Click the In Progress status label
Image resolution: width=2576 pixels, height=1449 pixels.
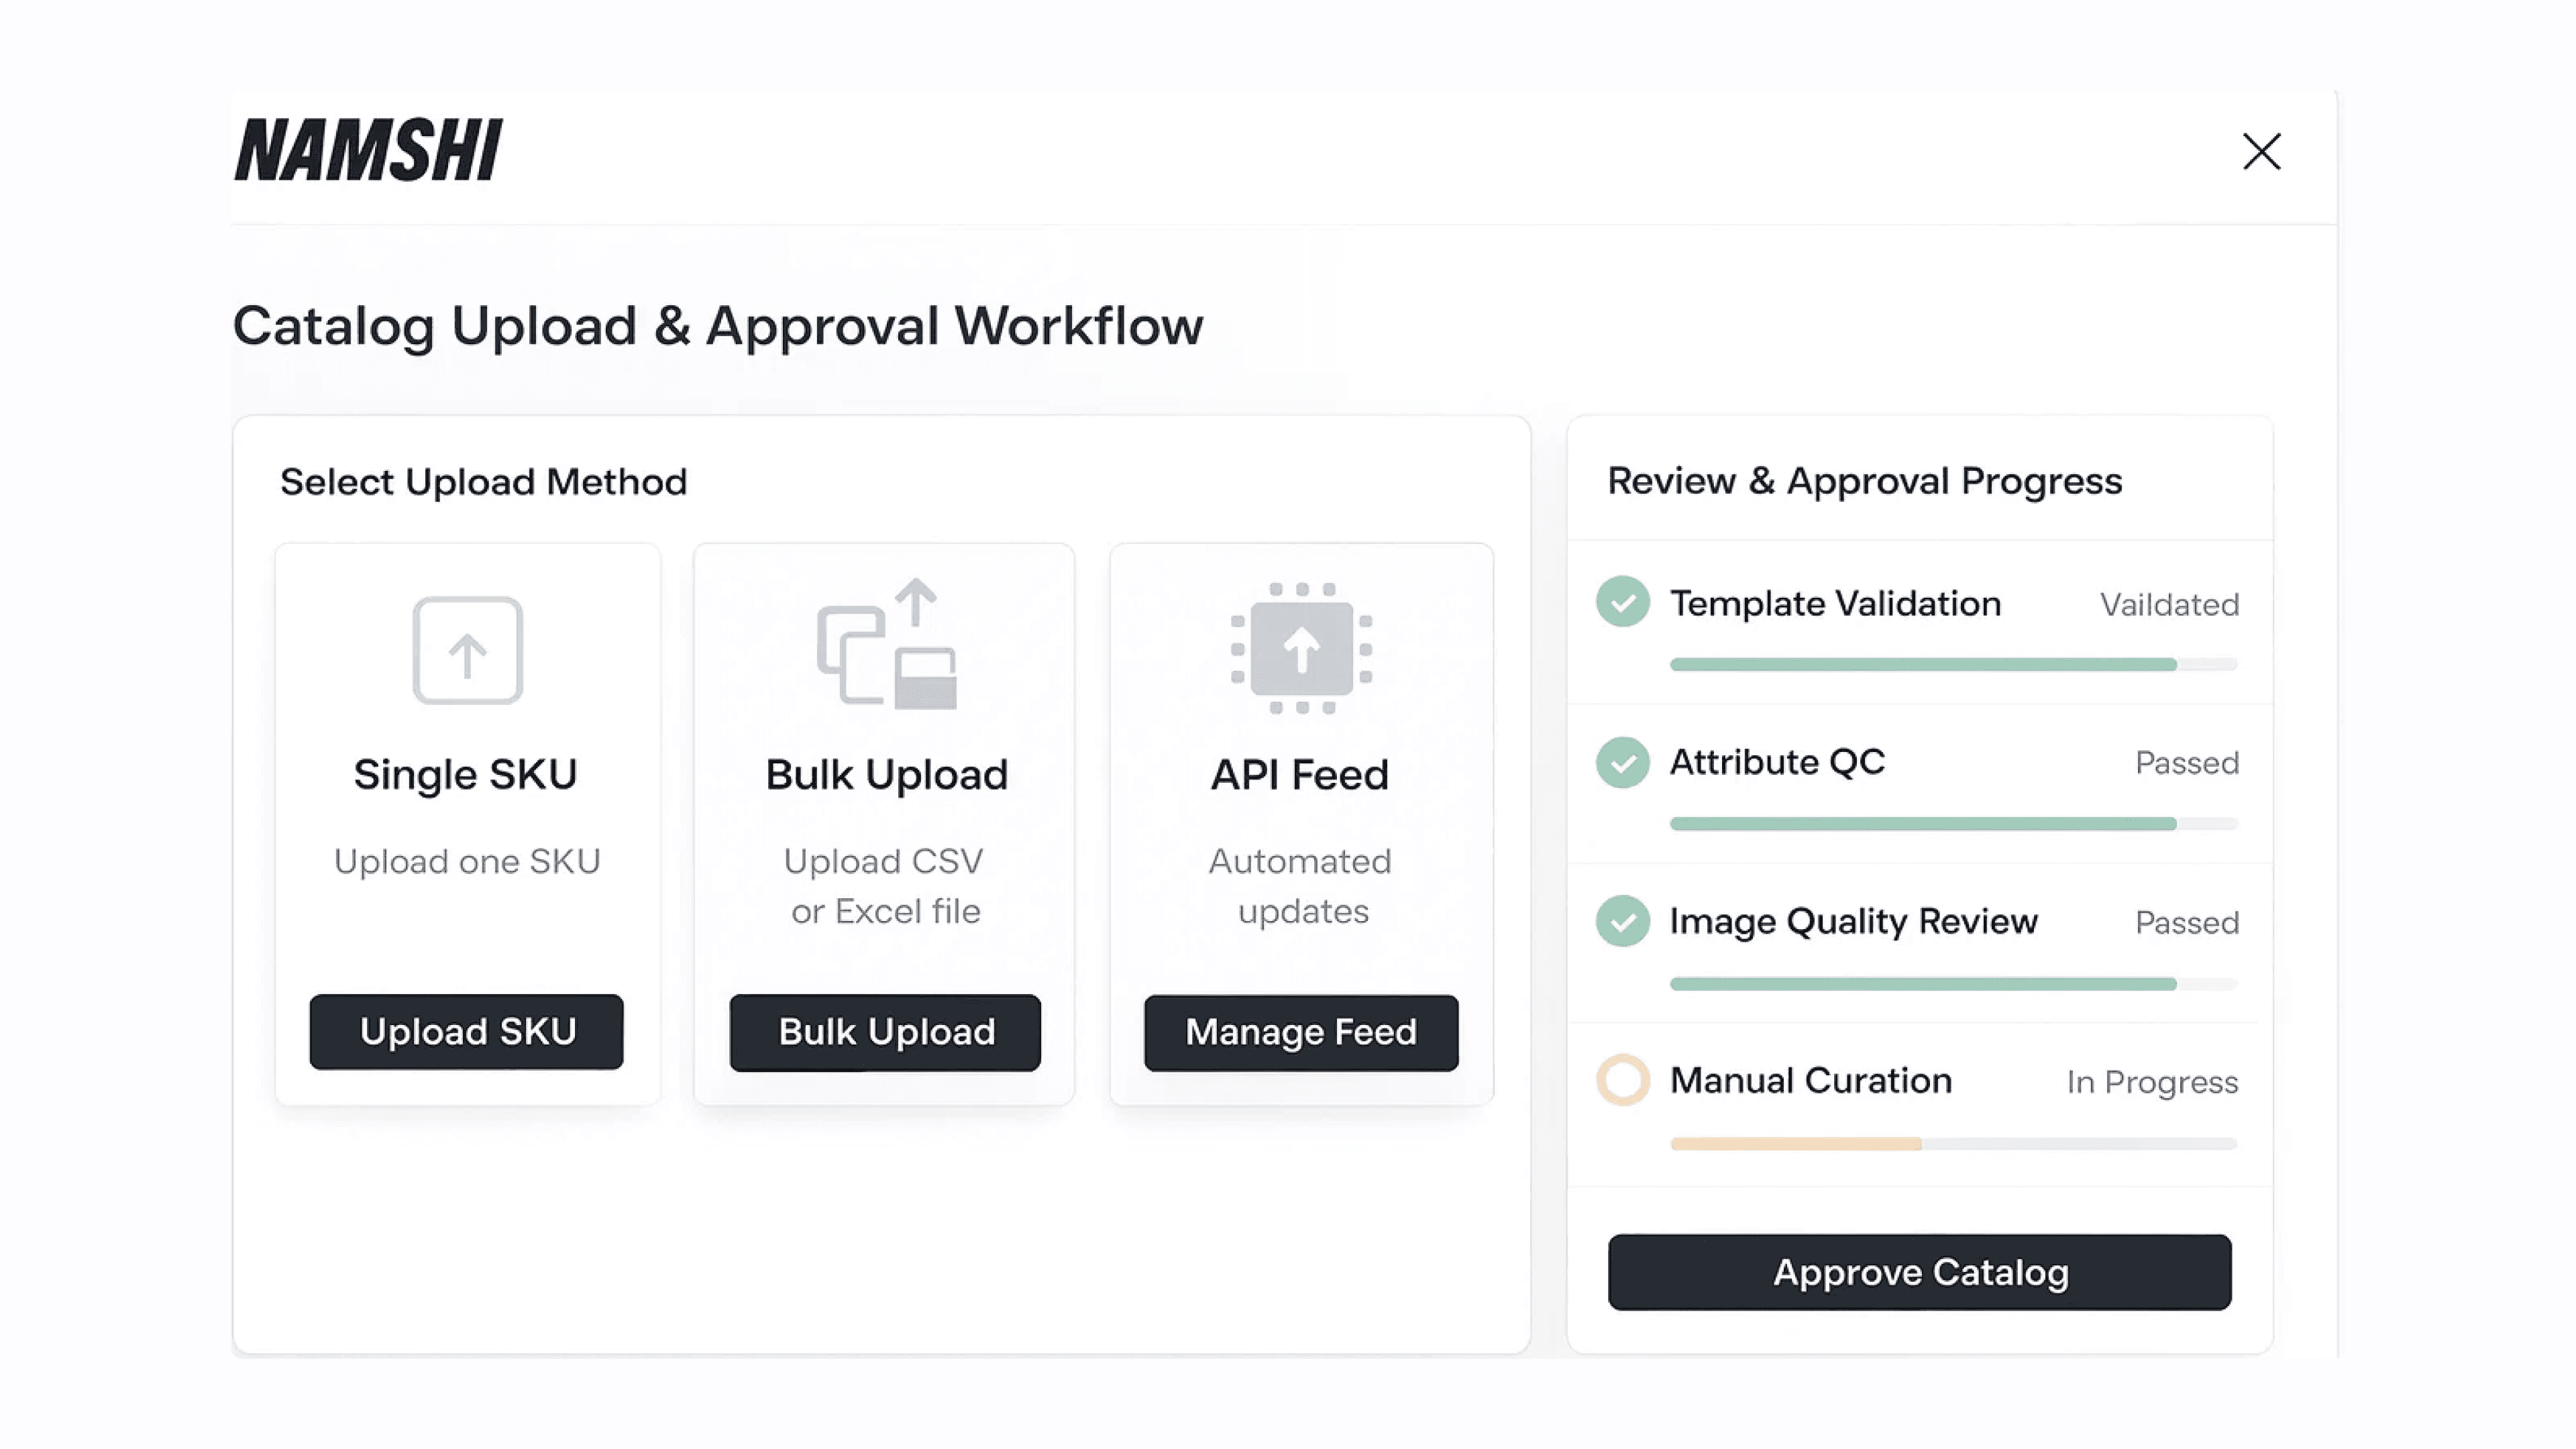pyautogui.click(x=2152, y=1082)
